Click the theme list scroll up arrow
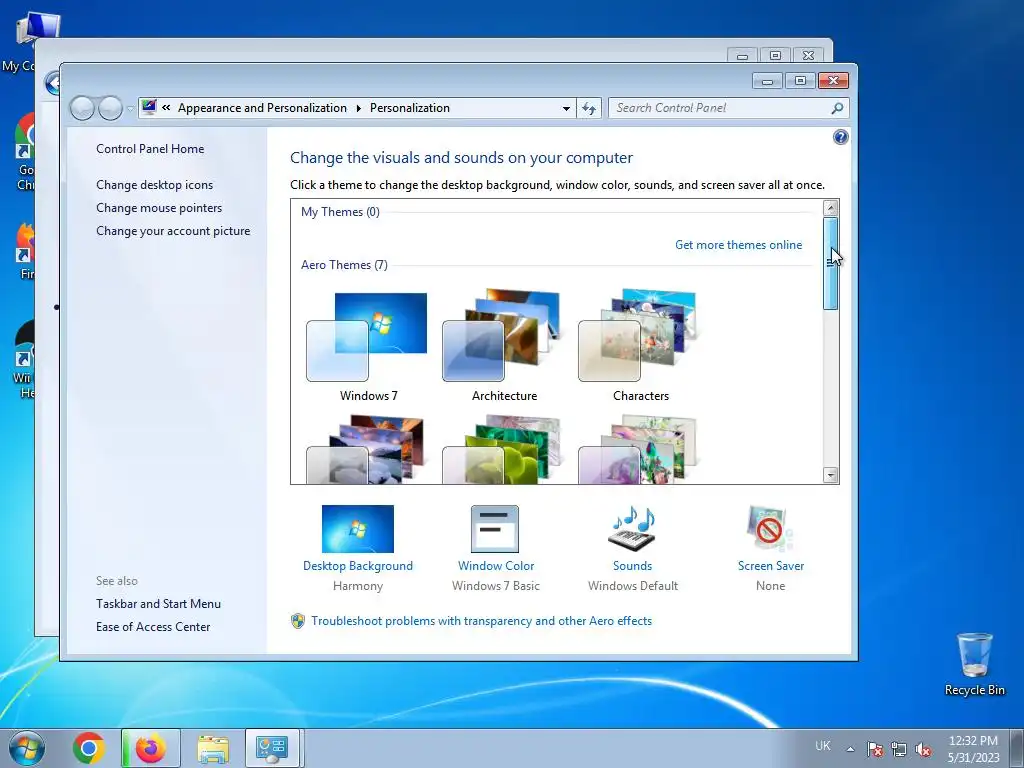The image size is (1024, 768). pyautogui.click(x=831, y=208)
